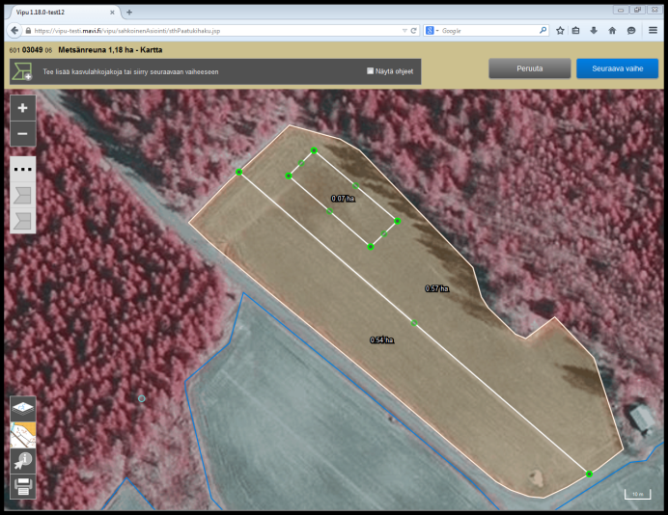Enable the Näytä ohjeet checkbox
Screen dimensions: 668x515
371,72
